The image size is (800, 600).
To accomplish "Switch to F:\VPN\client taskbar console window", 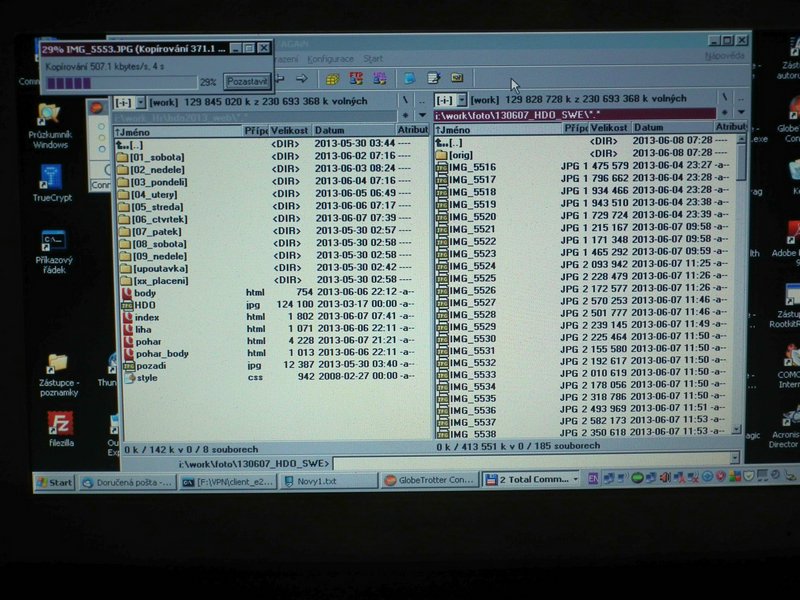I will click(x=228, y=482).
